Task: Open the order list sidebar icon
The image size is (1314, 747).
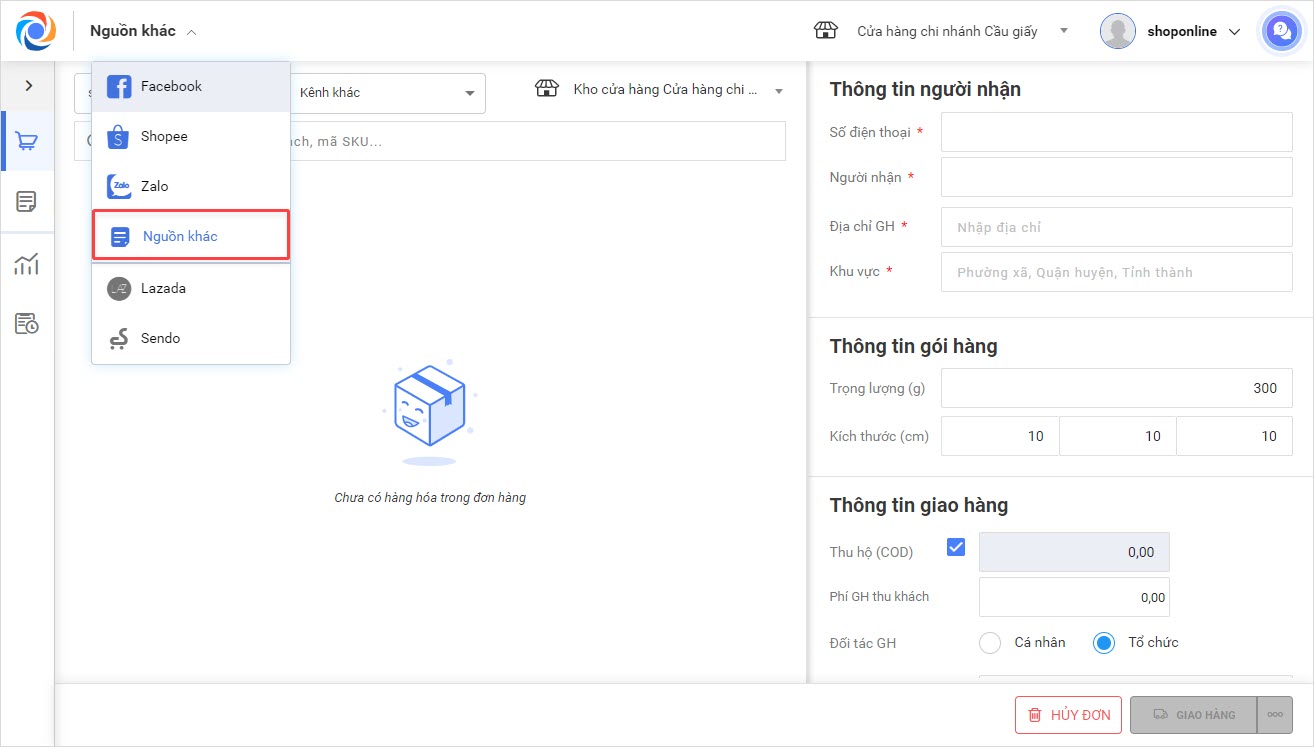Action: 27,202
